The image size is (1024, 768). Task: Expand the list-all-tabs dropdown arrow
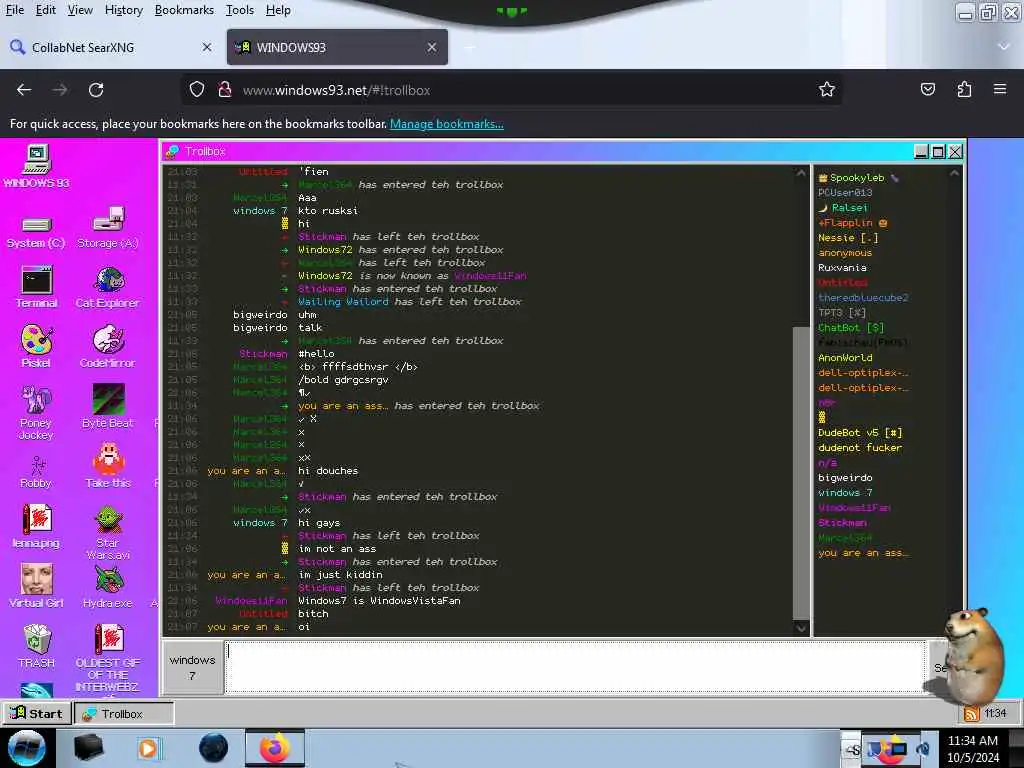click(x=1004, y=47)
